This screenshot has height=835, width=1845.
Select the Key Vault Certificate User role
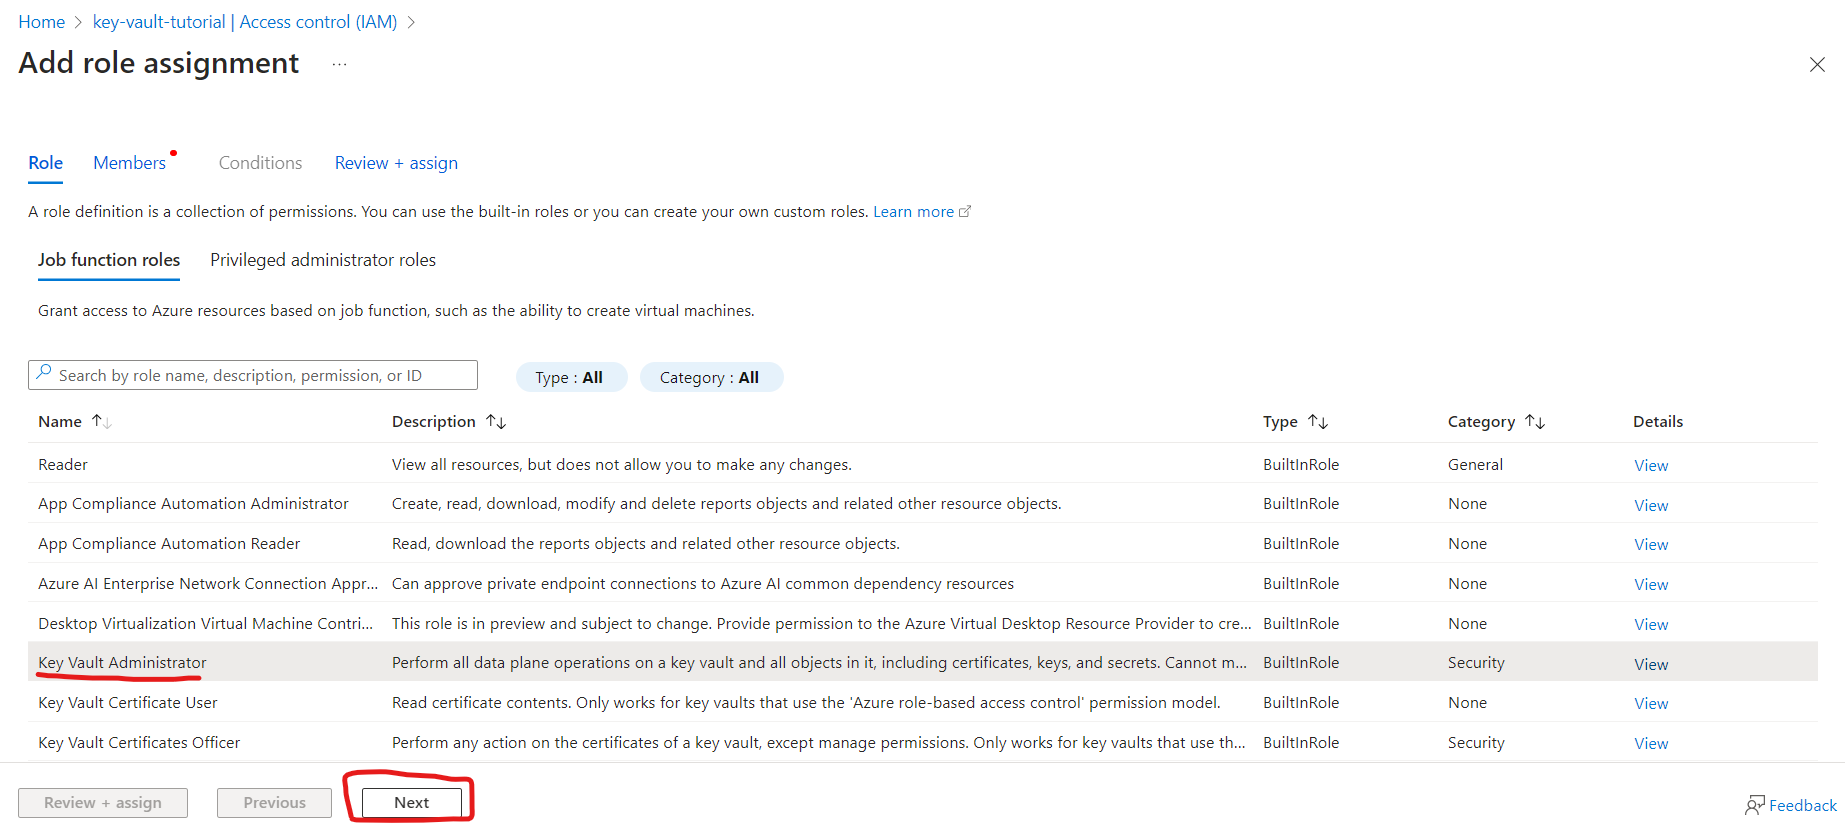923,702
